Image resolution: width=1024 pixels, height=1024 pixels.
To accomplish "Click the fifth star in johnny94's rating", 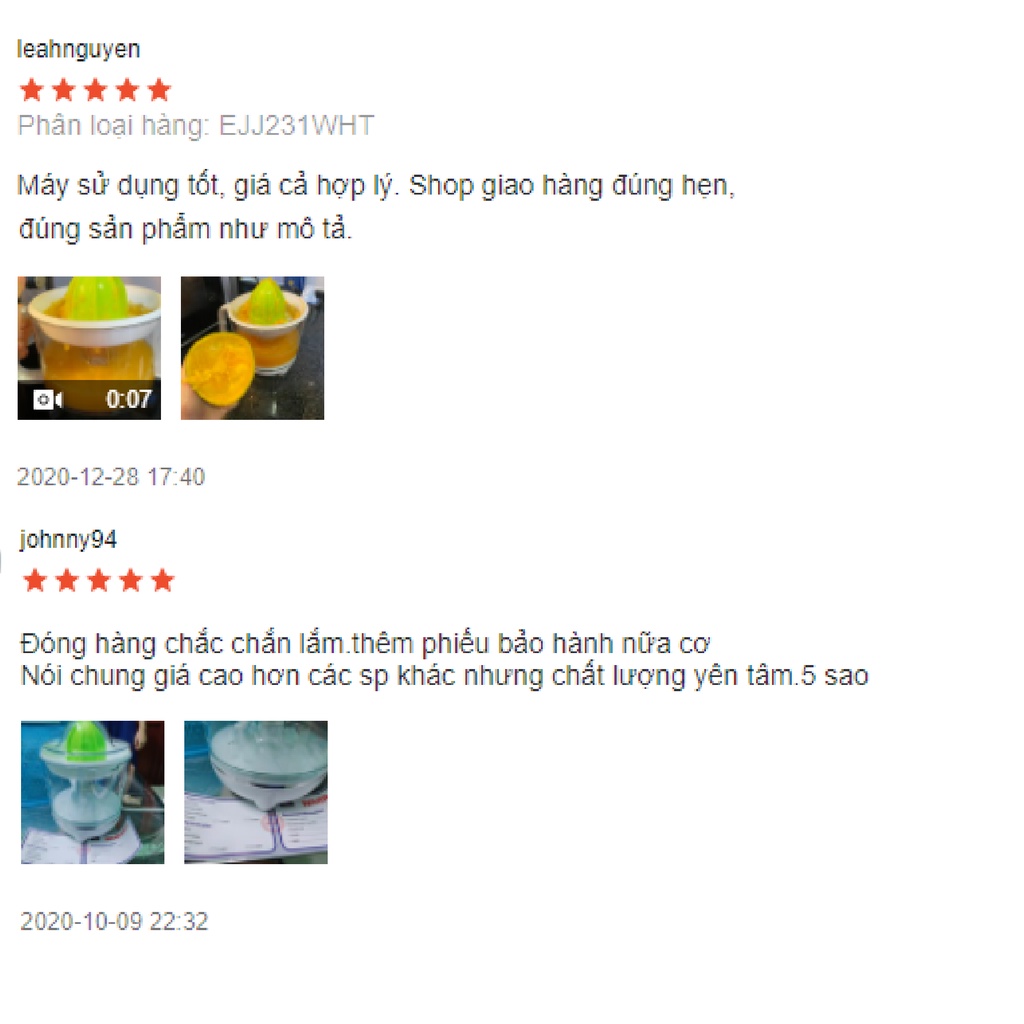I will pos(163,580).
